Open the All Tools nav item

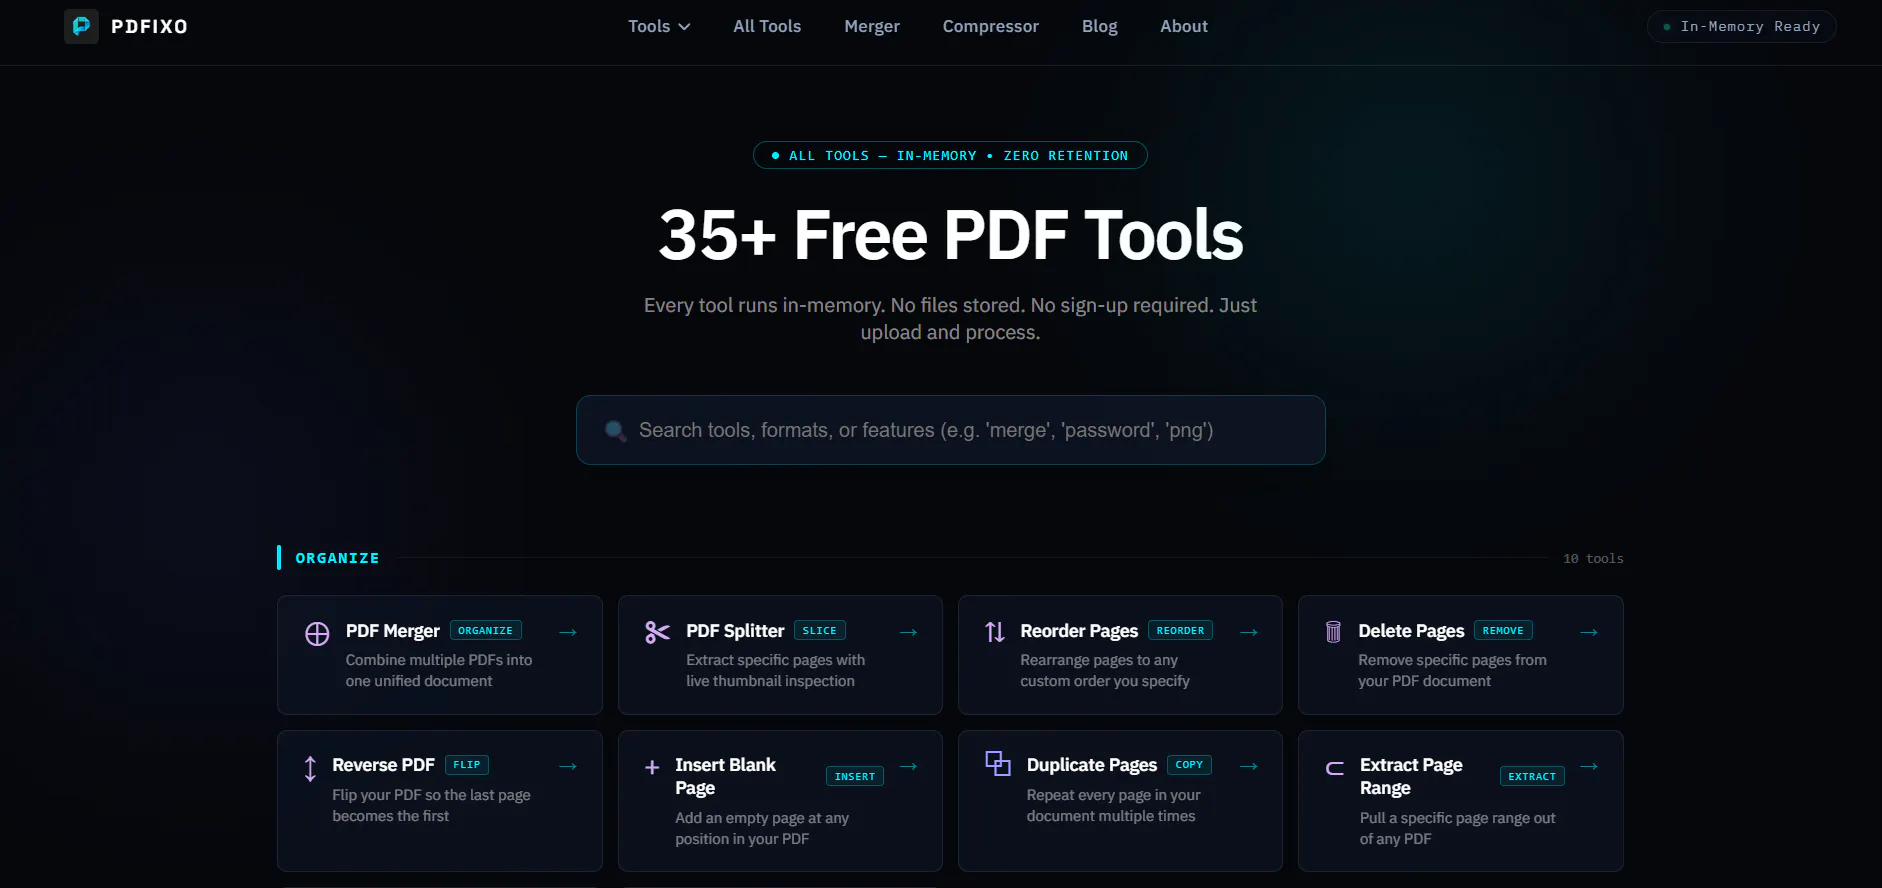pos(767,26)
